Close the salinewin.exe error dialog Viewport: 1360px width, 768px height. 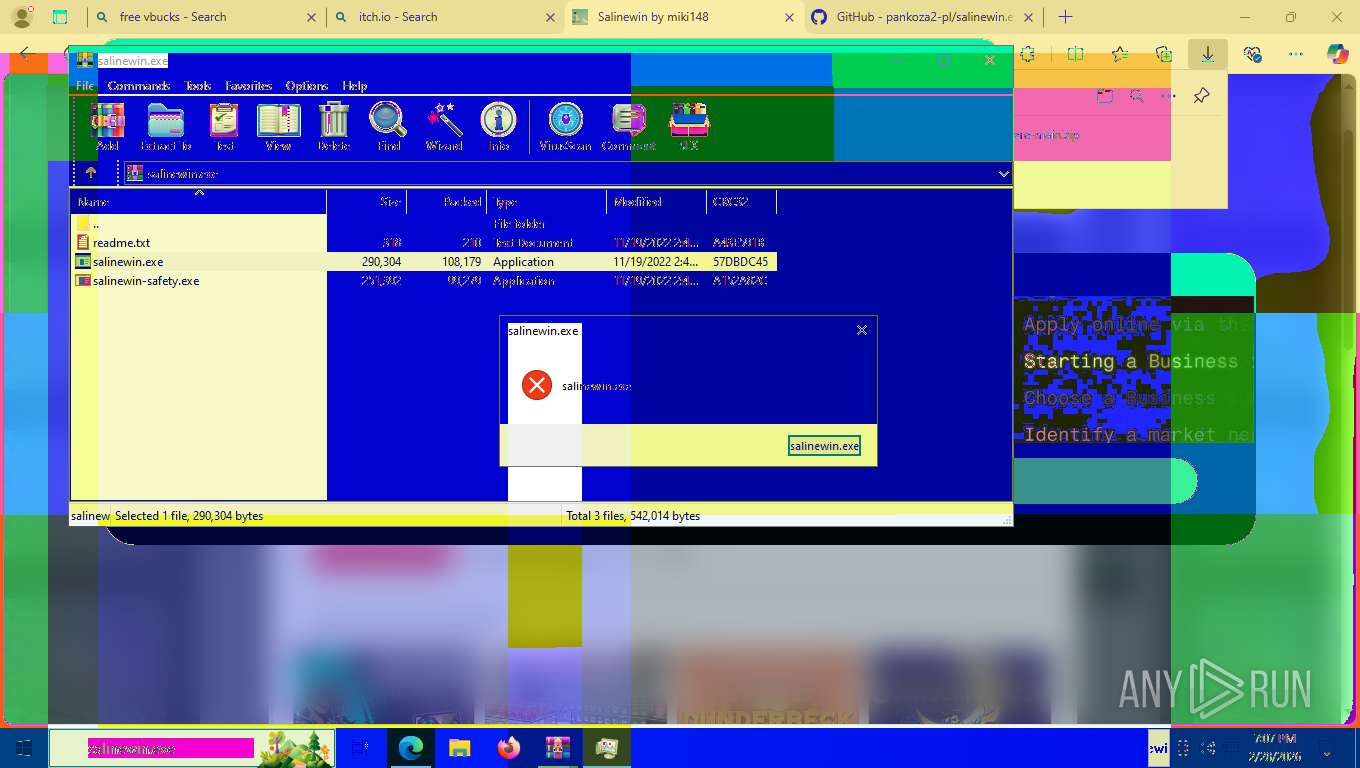(x=862, y=330)
